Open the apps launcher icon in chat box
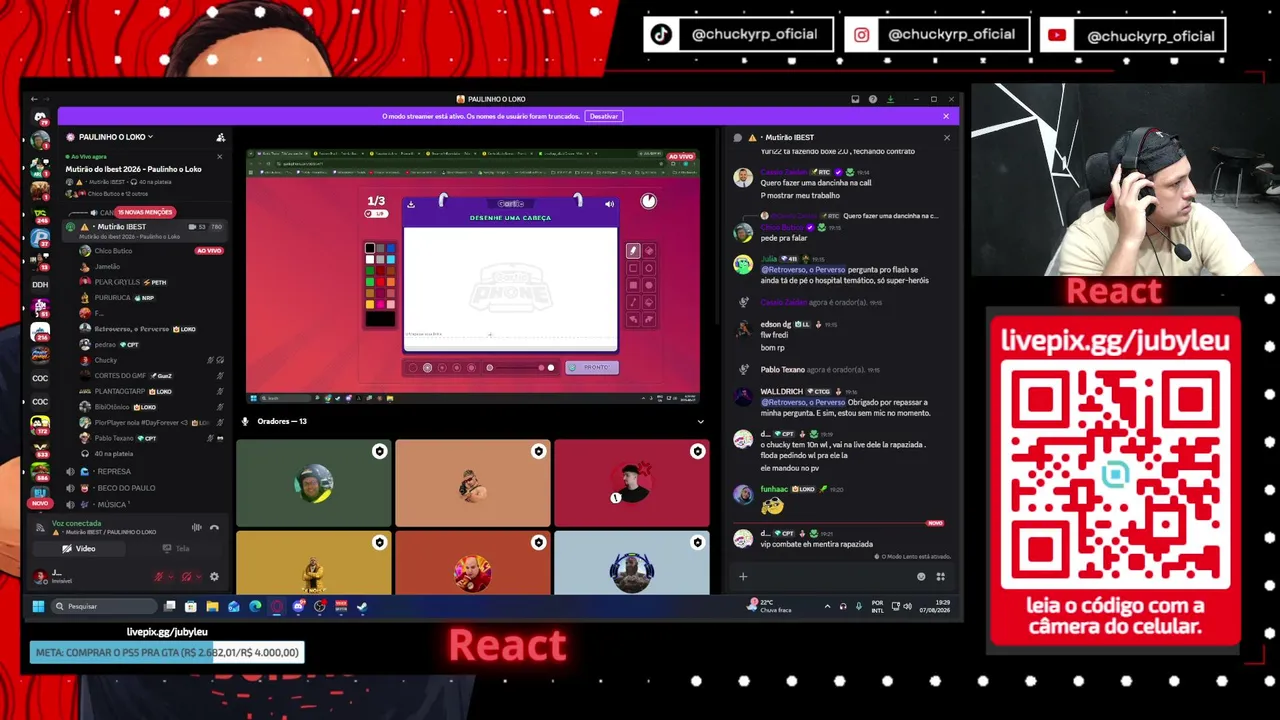Viewport: 1280px width, 720px height. tap(940, 576)
